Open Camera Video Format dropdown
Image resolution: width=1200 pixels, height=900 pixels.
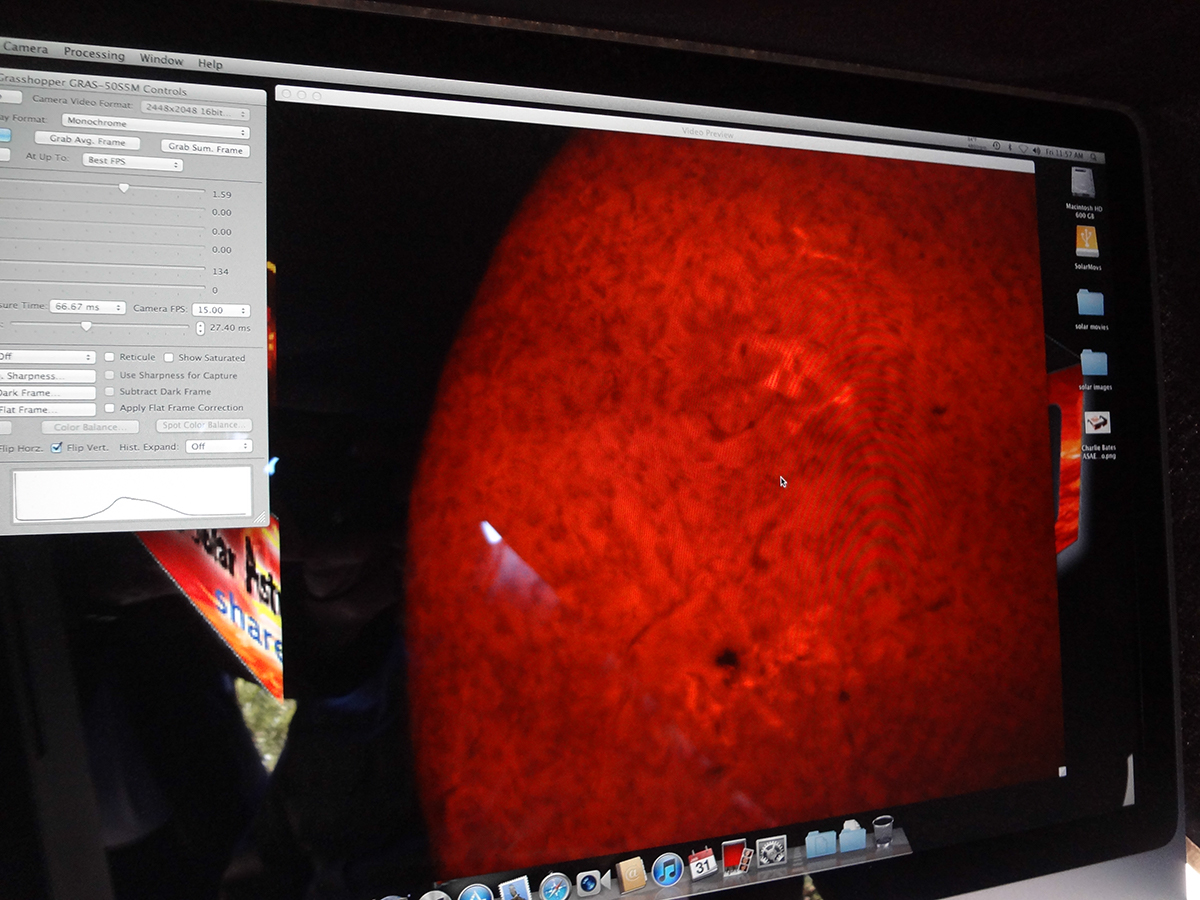(x=195, y=112)
